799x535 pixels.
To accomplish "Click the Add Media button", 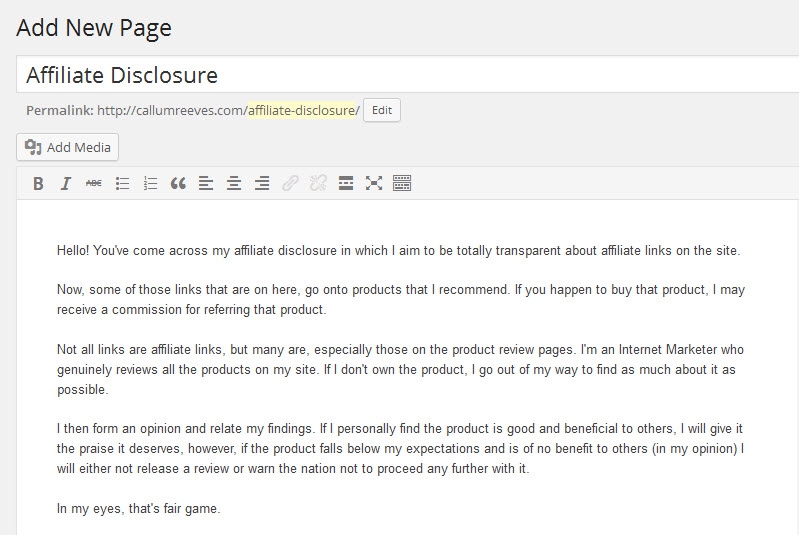I will (x=68, y=147).
